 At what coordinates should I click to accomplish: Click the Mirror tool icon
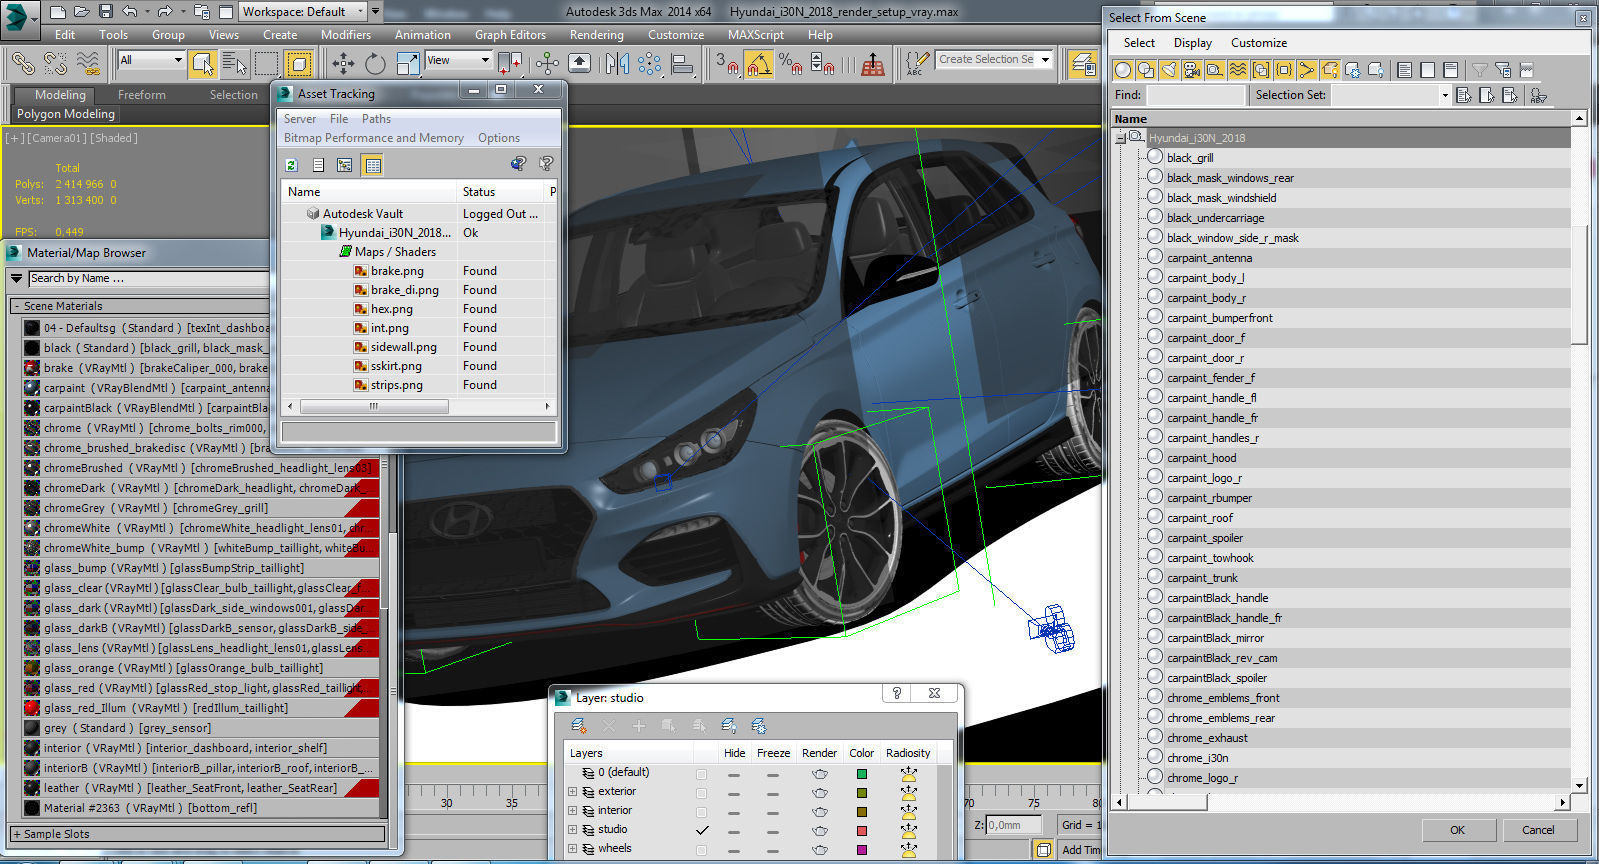tap(617, 64)
